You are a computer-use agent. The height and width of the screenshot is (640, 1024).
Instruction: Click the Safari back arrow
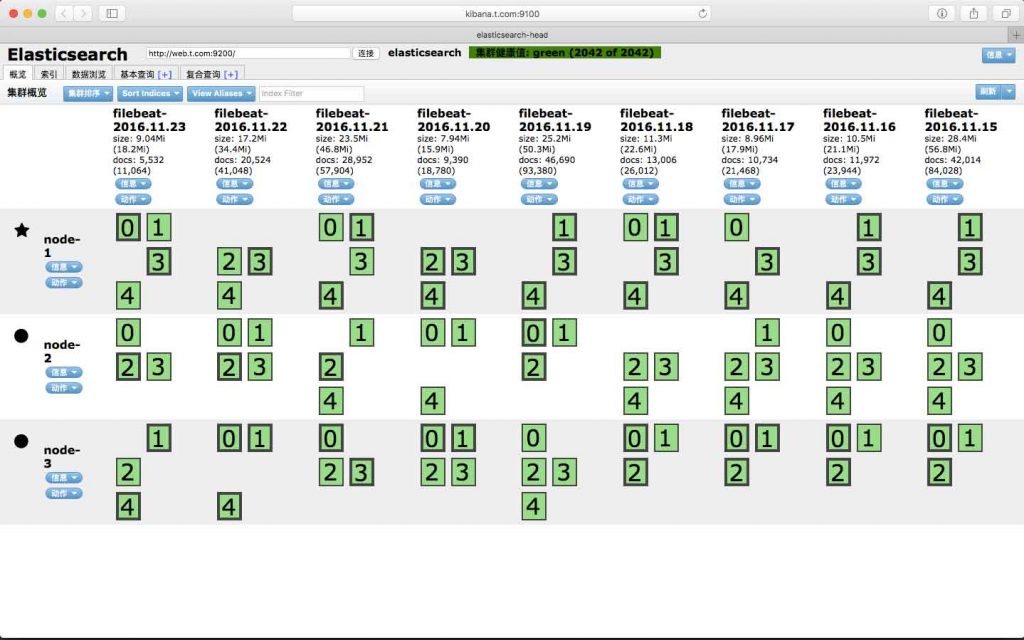62,13
